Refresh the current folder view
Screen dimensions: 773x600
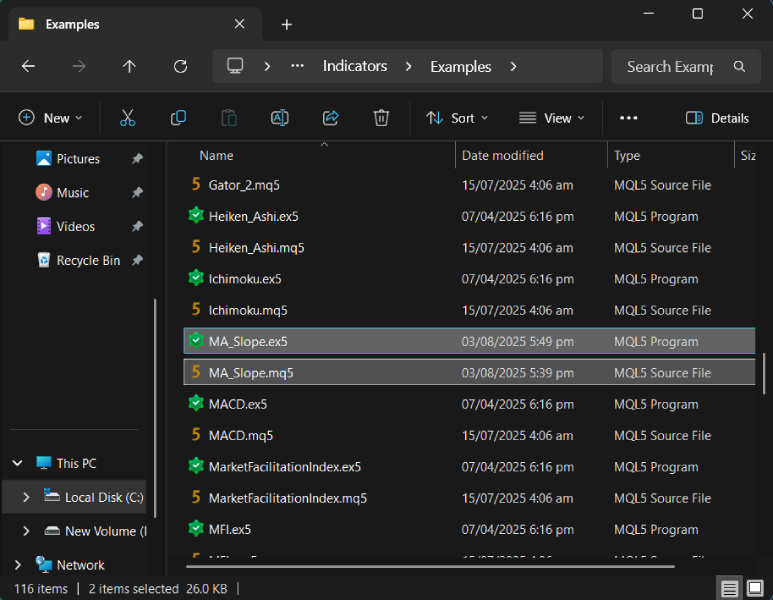point(180,67)
